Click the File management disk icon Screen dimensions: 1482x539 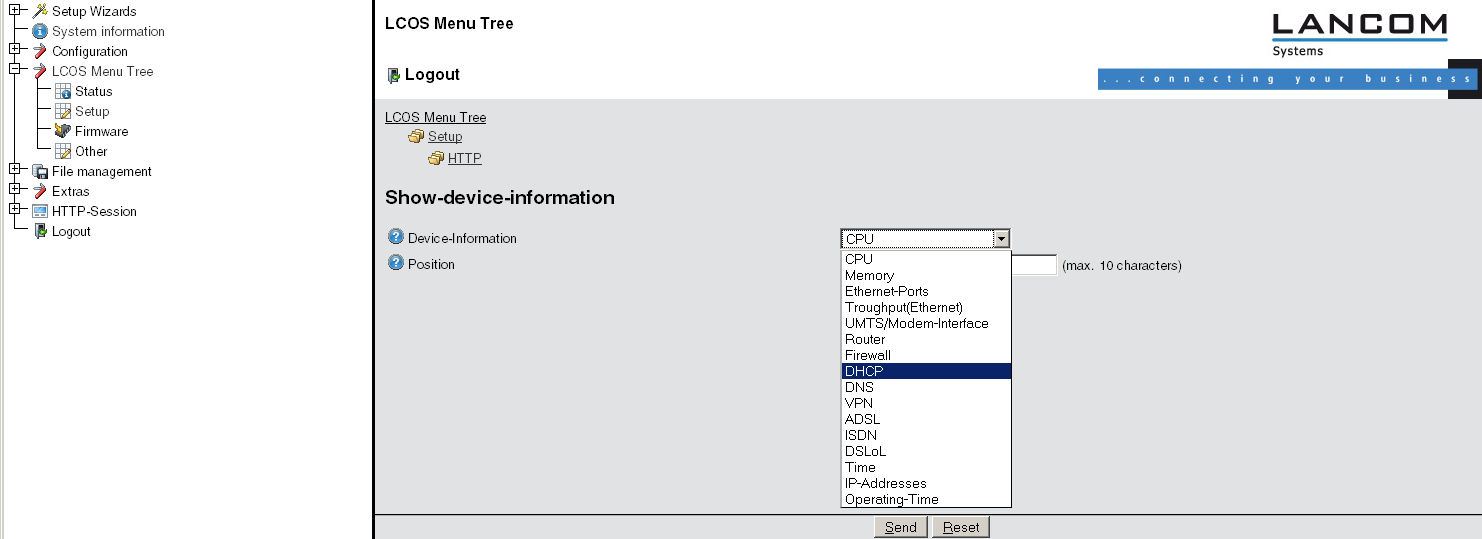click(x=40, y=171)
